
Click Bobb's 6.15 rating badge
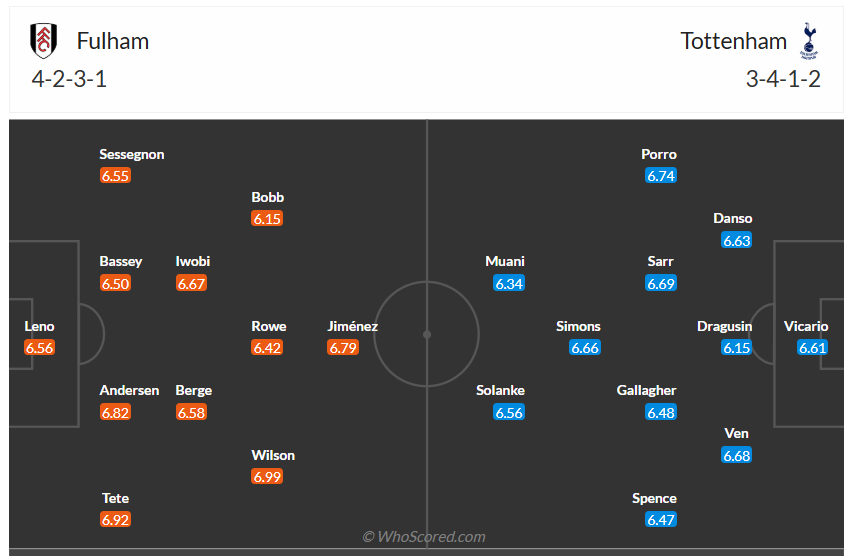[267, 219]
